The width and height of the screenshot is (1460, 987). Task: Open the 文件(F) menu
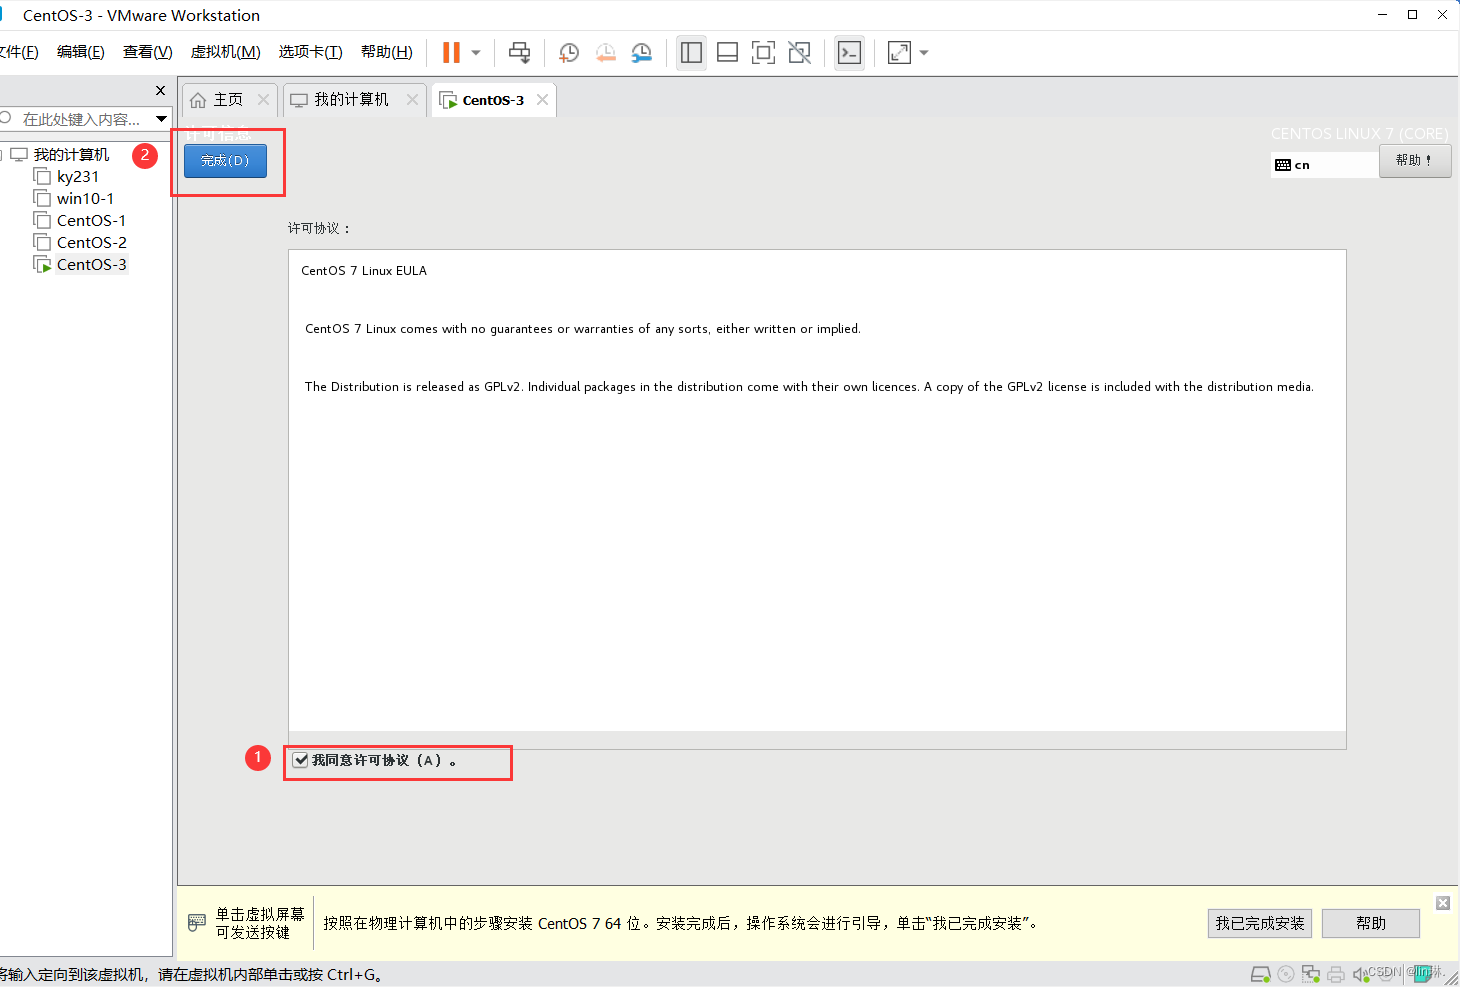(18, 52)
